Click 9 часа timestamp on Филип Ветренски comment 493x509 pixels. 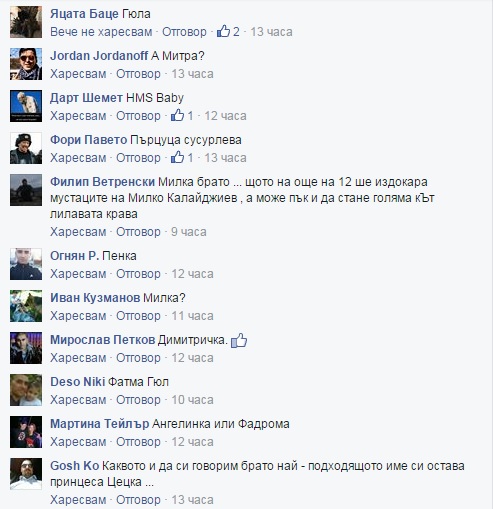pos(189,232)
